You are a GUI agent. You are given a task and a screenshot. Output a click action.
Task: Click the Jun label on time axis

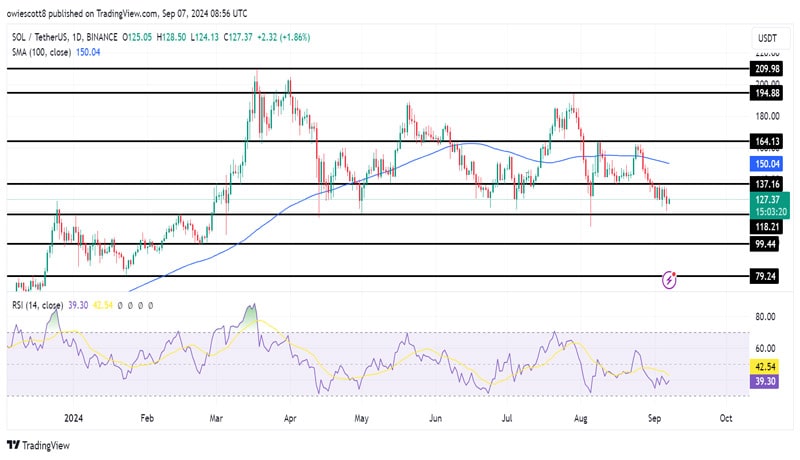coord(435,418)
